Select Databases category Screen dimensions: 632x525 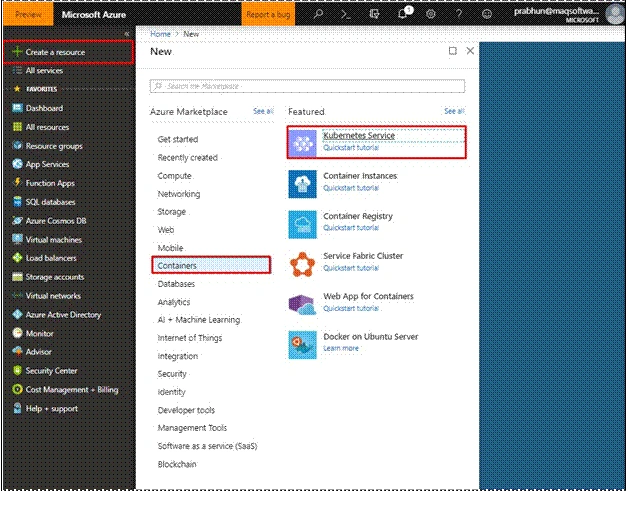coord(176,284)
